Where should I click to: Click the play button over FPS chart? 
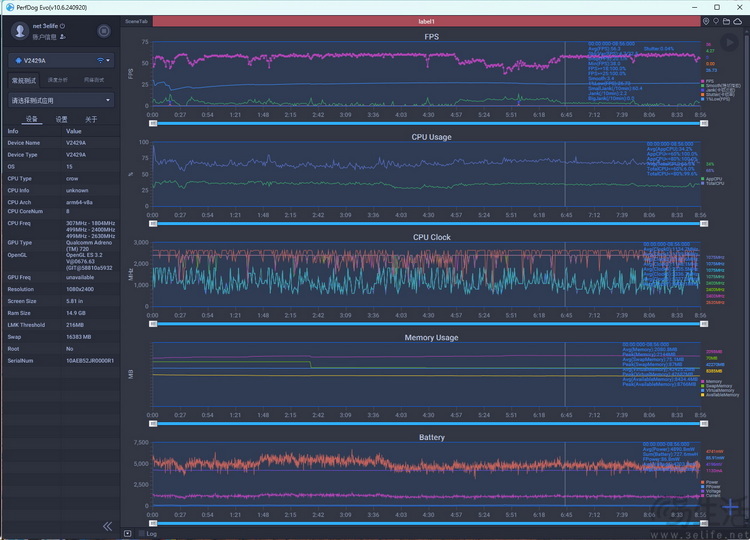click(729, 43)
